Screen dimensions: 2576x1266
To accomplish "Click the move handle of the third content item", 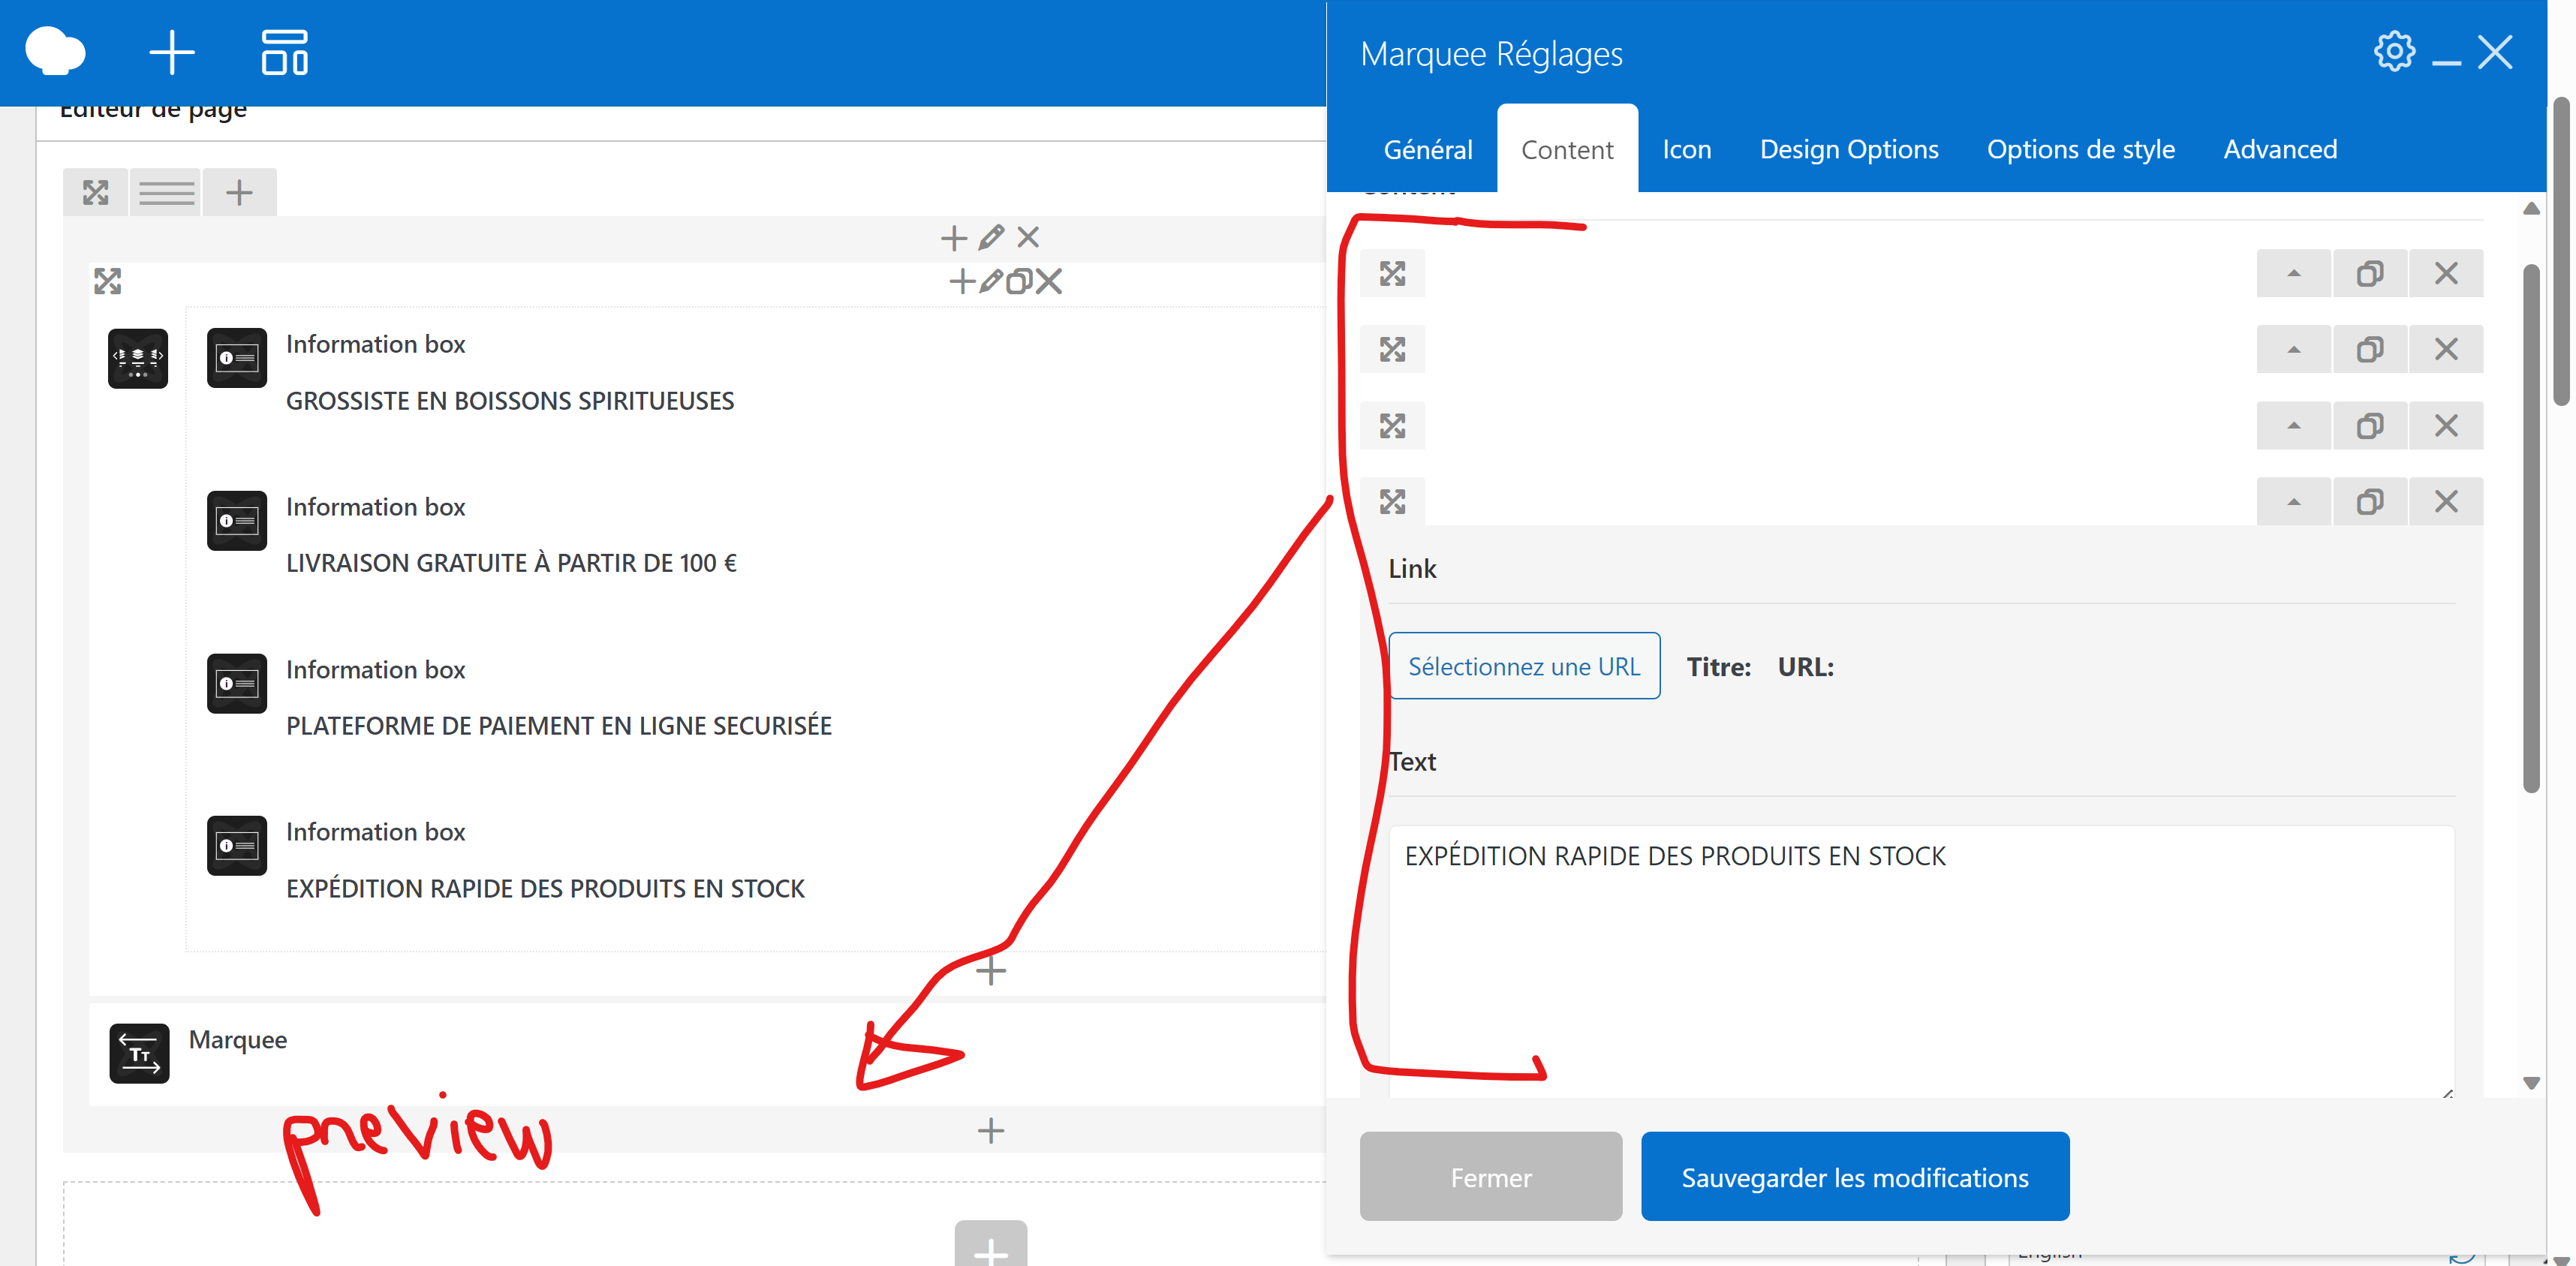I will click(x=1393, y=426).
